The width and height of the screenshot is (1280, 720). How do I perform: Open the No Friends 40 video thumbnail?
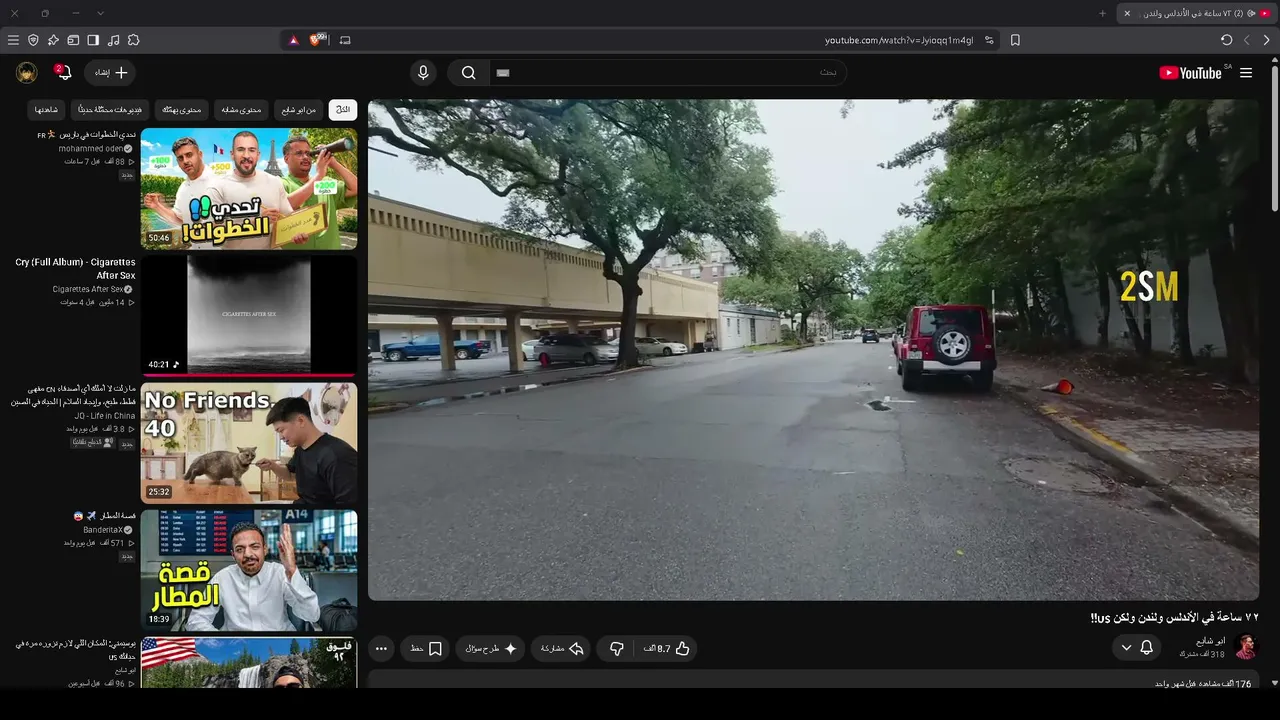point(249,443)
